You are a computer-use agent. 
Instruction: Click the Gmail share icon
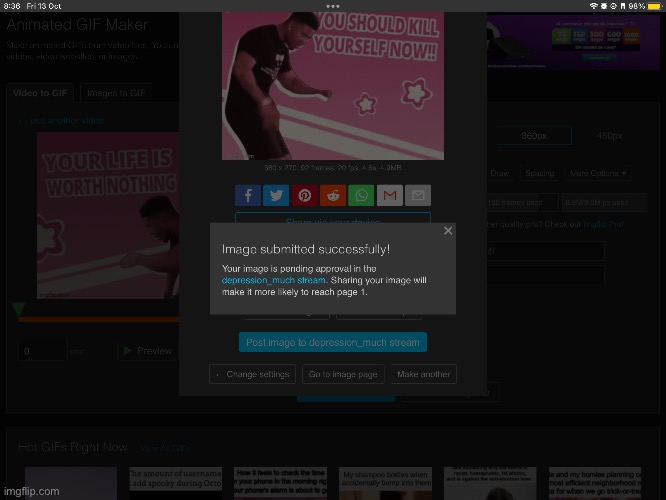[x=390, y=196]
